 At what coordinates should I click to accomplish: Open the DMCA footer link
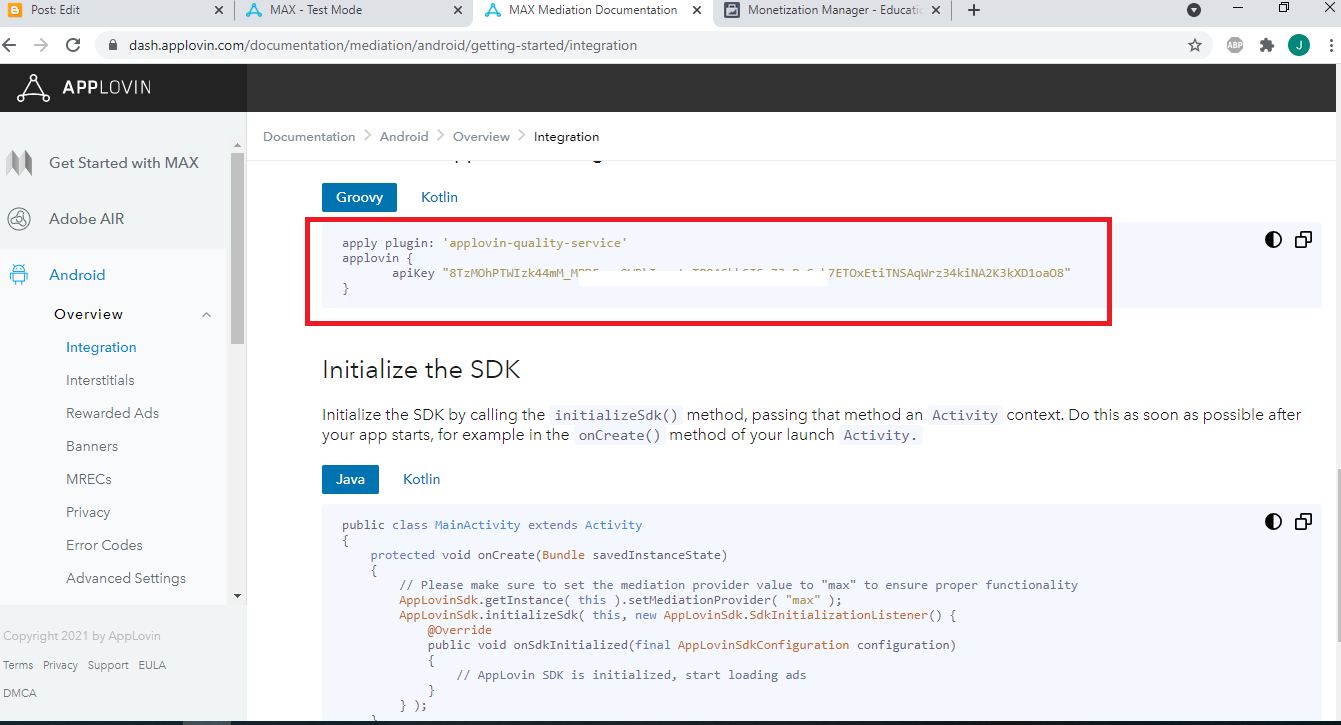point(20,693)
